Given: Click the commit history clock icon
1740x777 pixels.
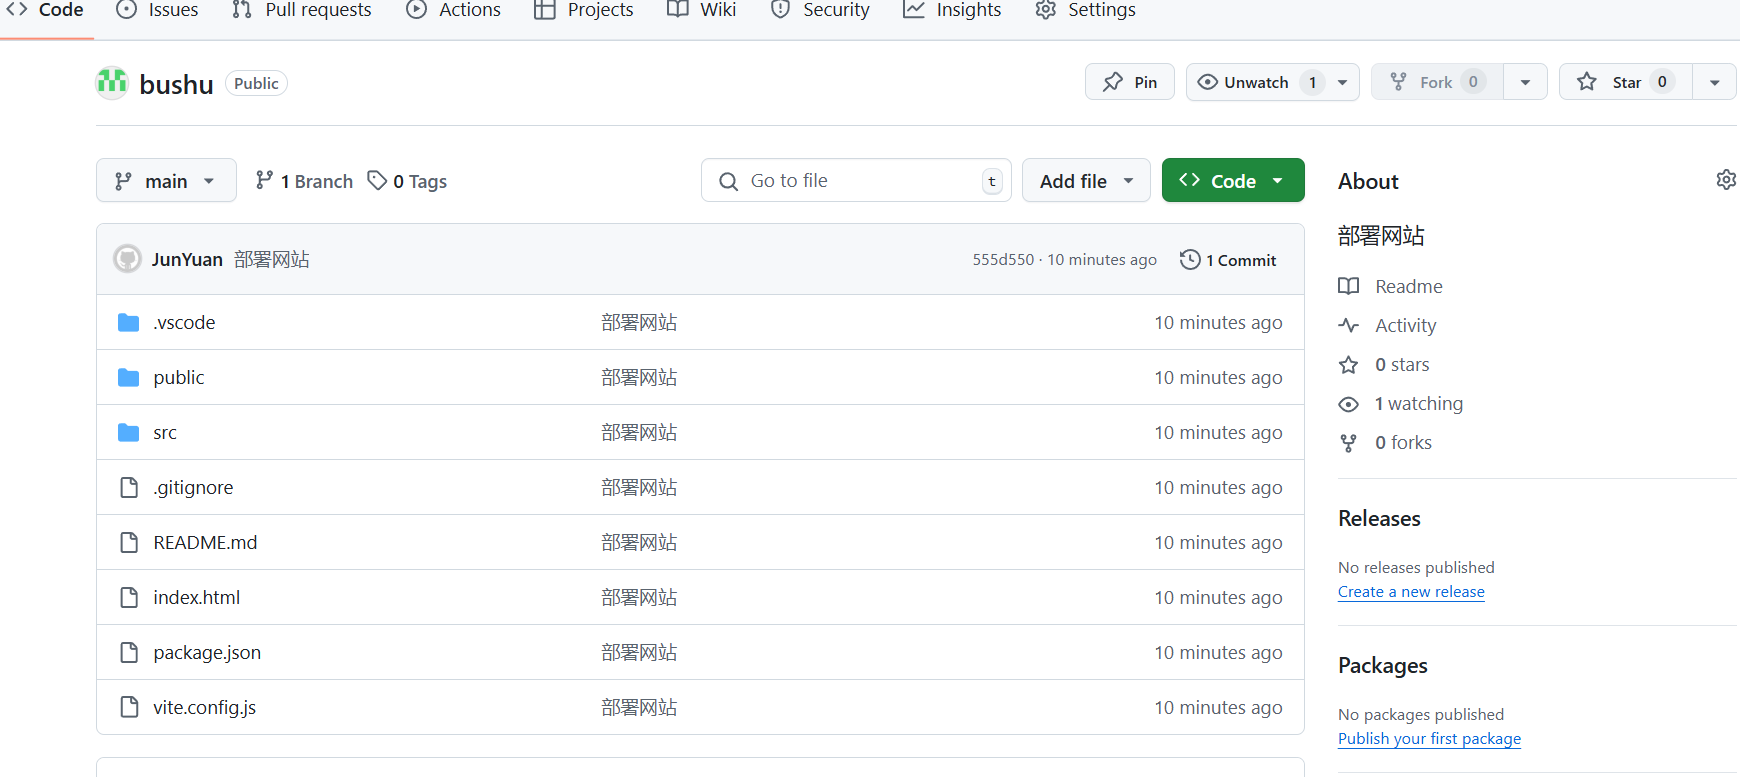Looking at the screenshot, I should 1190,260.
